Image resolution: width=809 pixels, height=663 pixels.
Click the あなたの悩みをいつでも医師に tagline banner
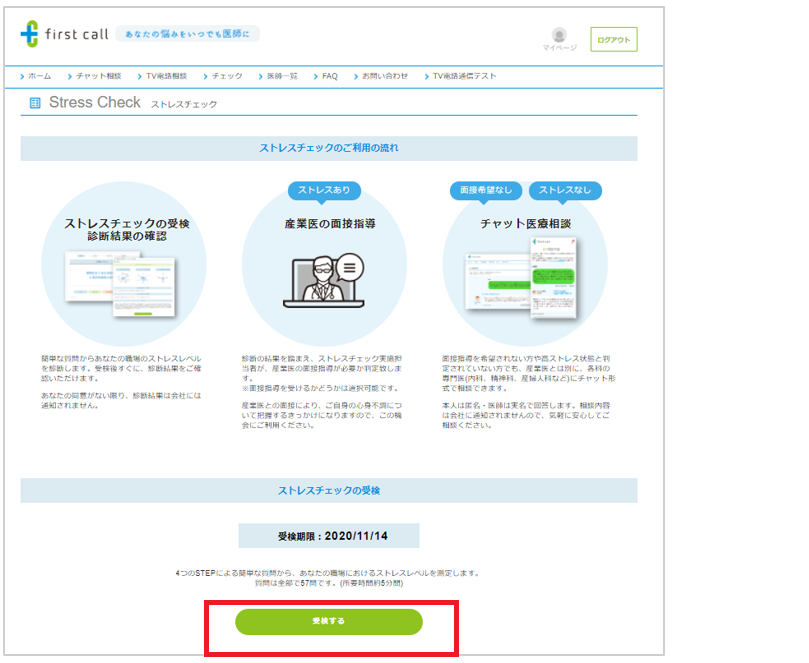(187, 34)
